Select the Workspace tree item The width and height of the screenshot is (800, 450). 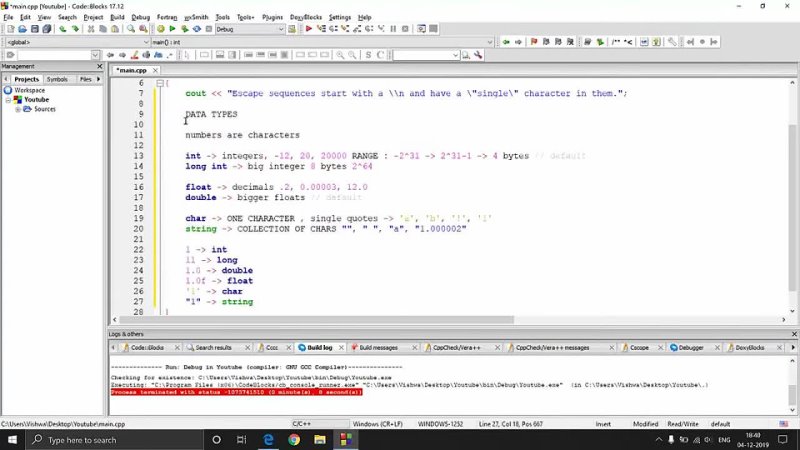click(29, 90)
